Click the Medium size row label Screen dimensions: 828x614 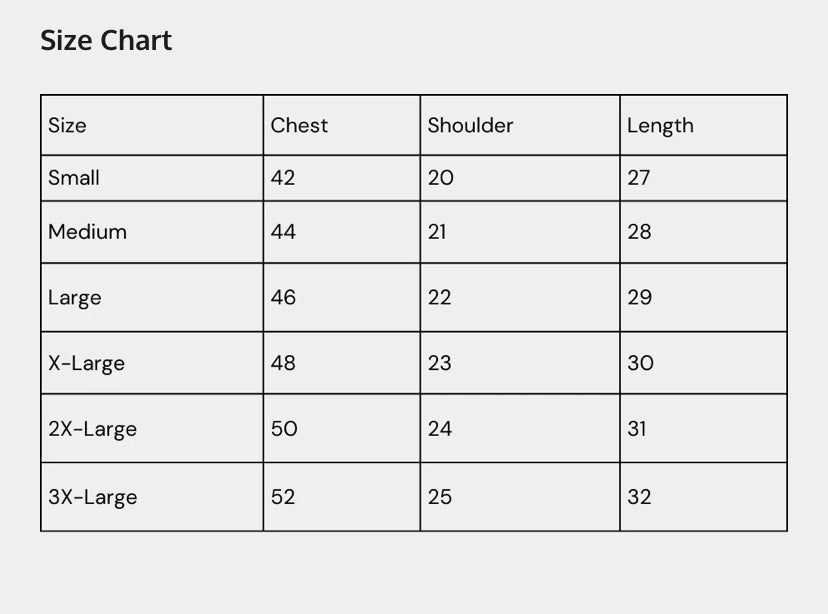tap(87, 232)
